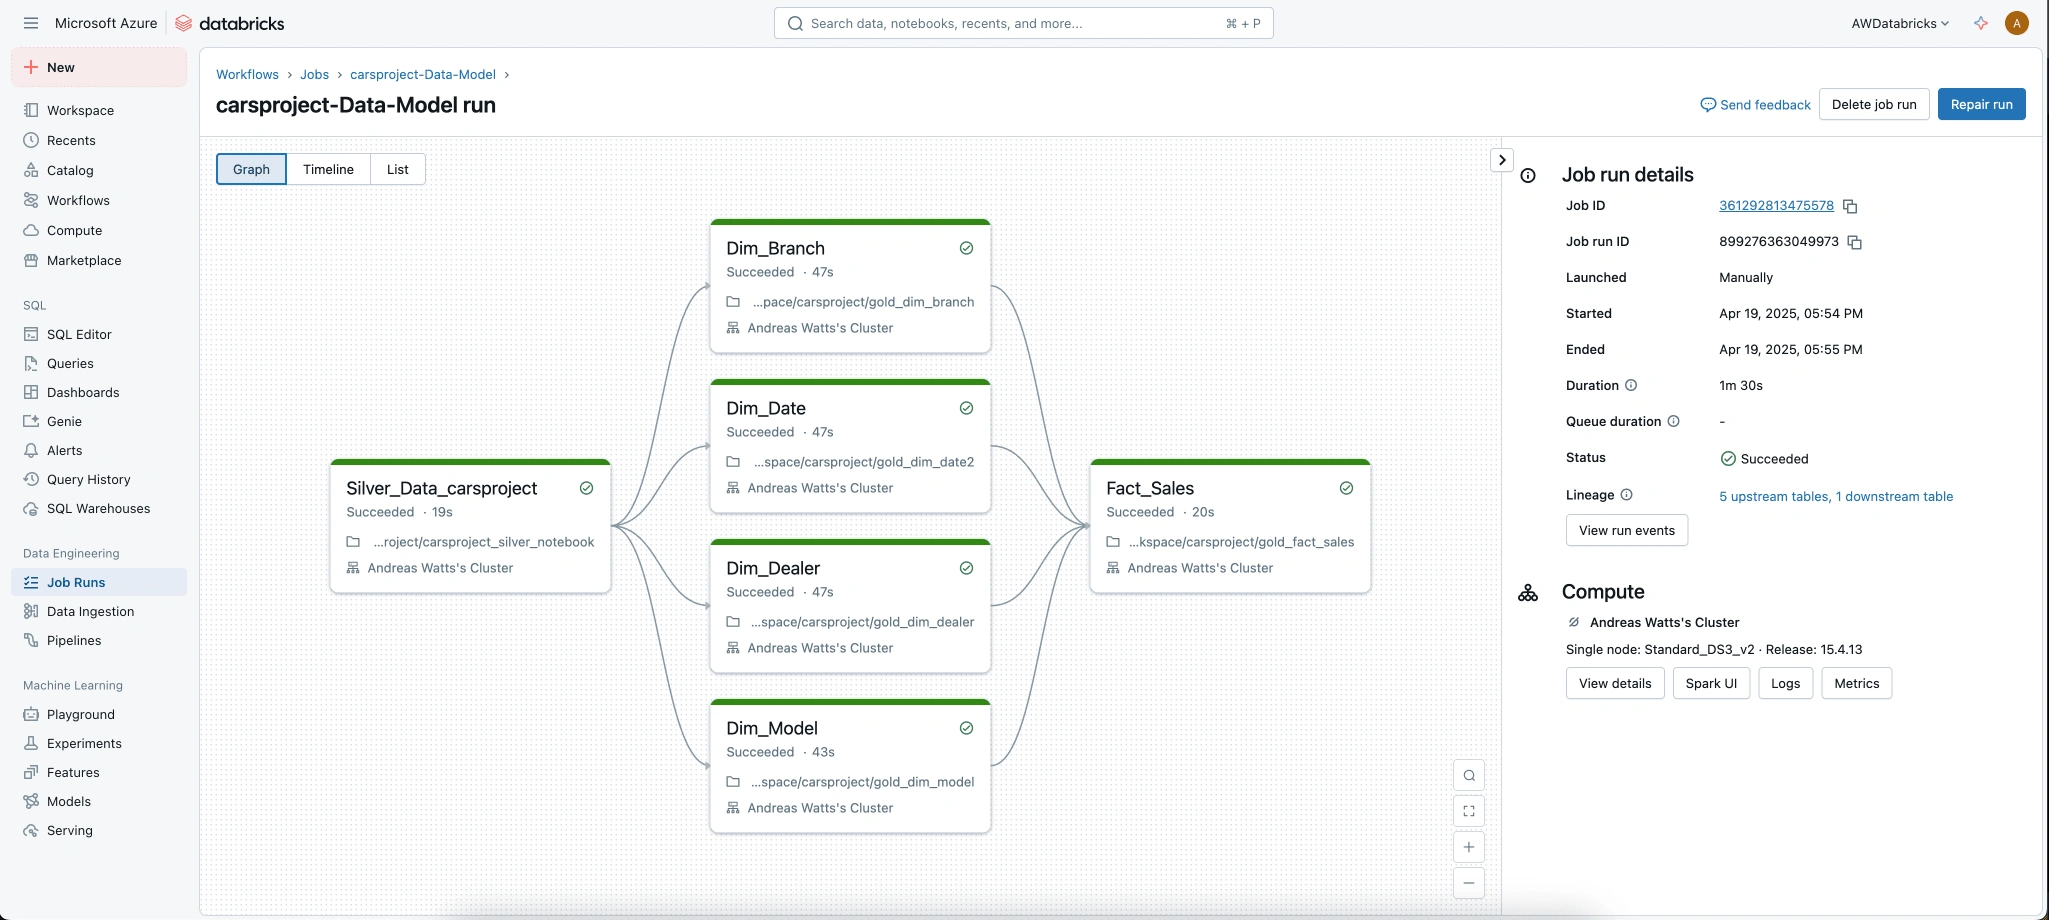Screen dimensions: 2049x920
Task: Open the hamburger navigation menu
Action: [31, 23]
